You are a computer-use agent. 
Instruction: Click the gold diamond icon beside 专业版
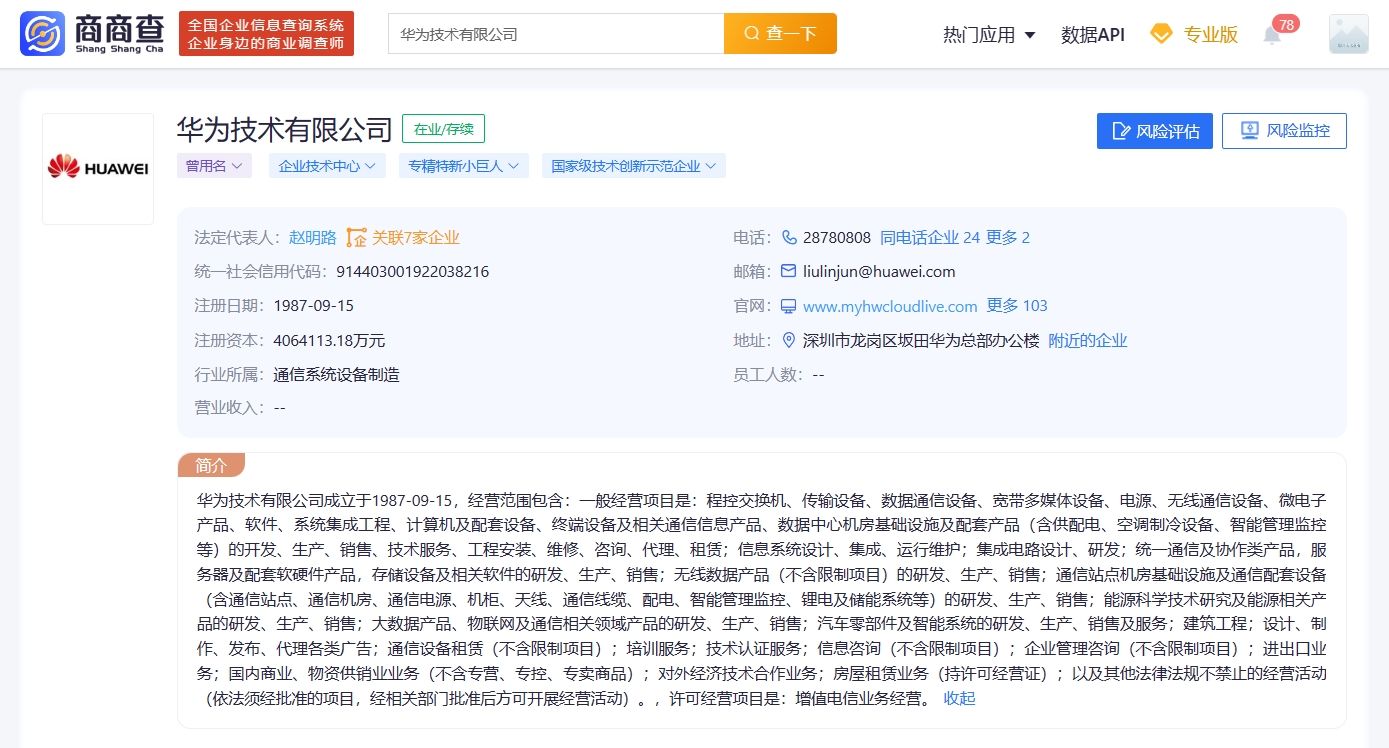(1160, 33)
